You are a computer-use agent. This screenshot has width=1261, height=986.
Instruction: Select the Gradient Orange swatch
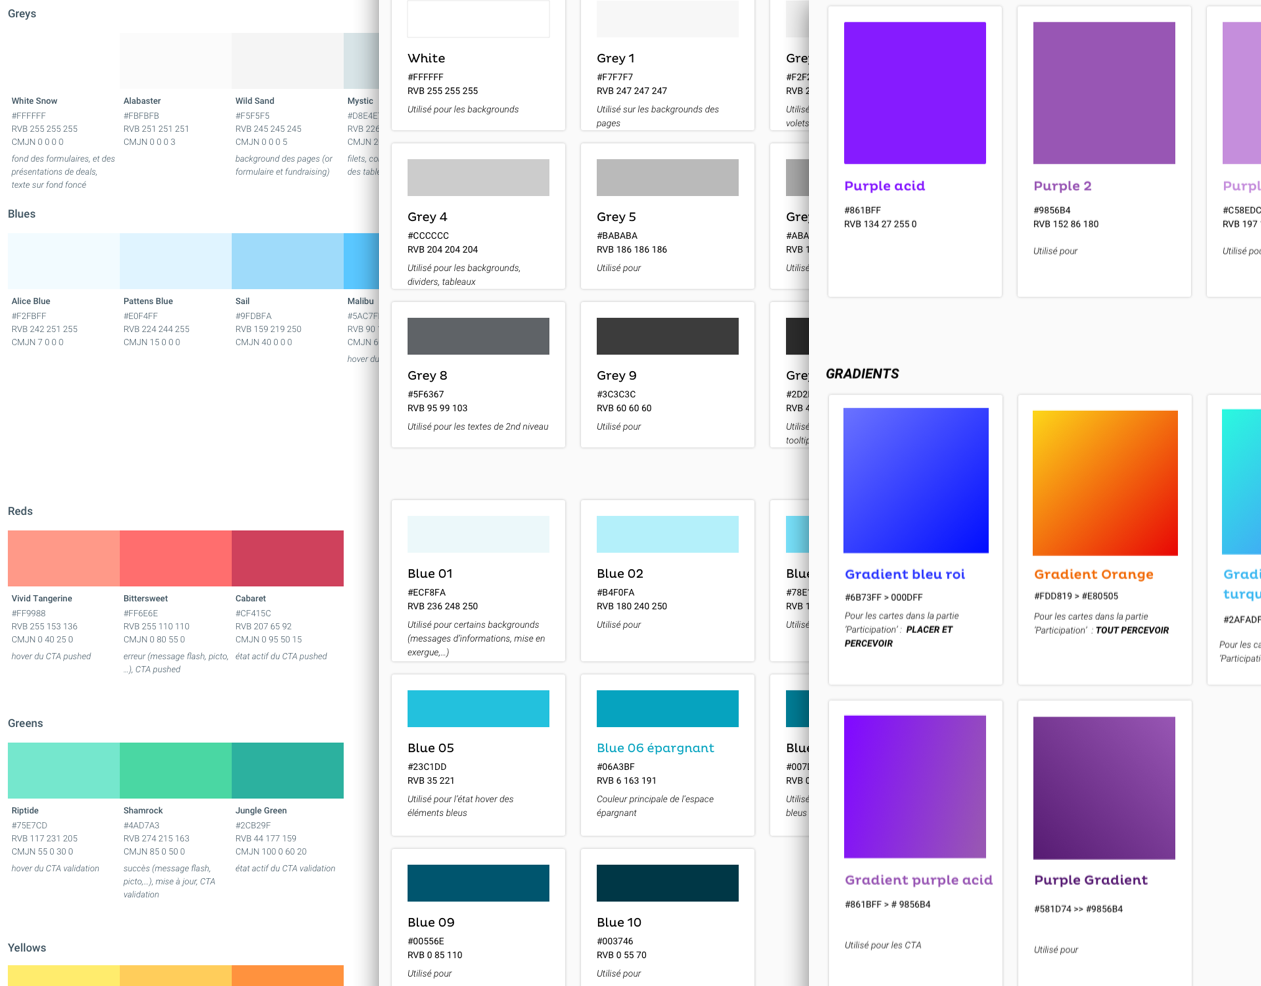[1104, 482]
